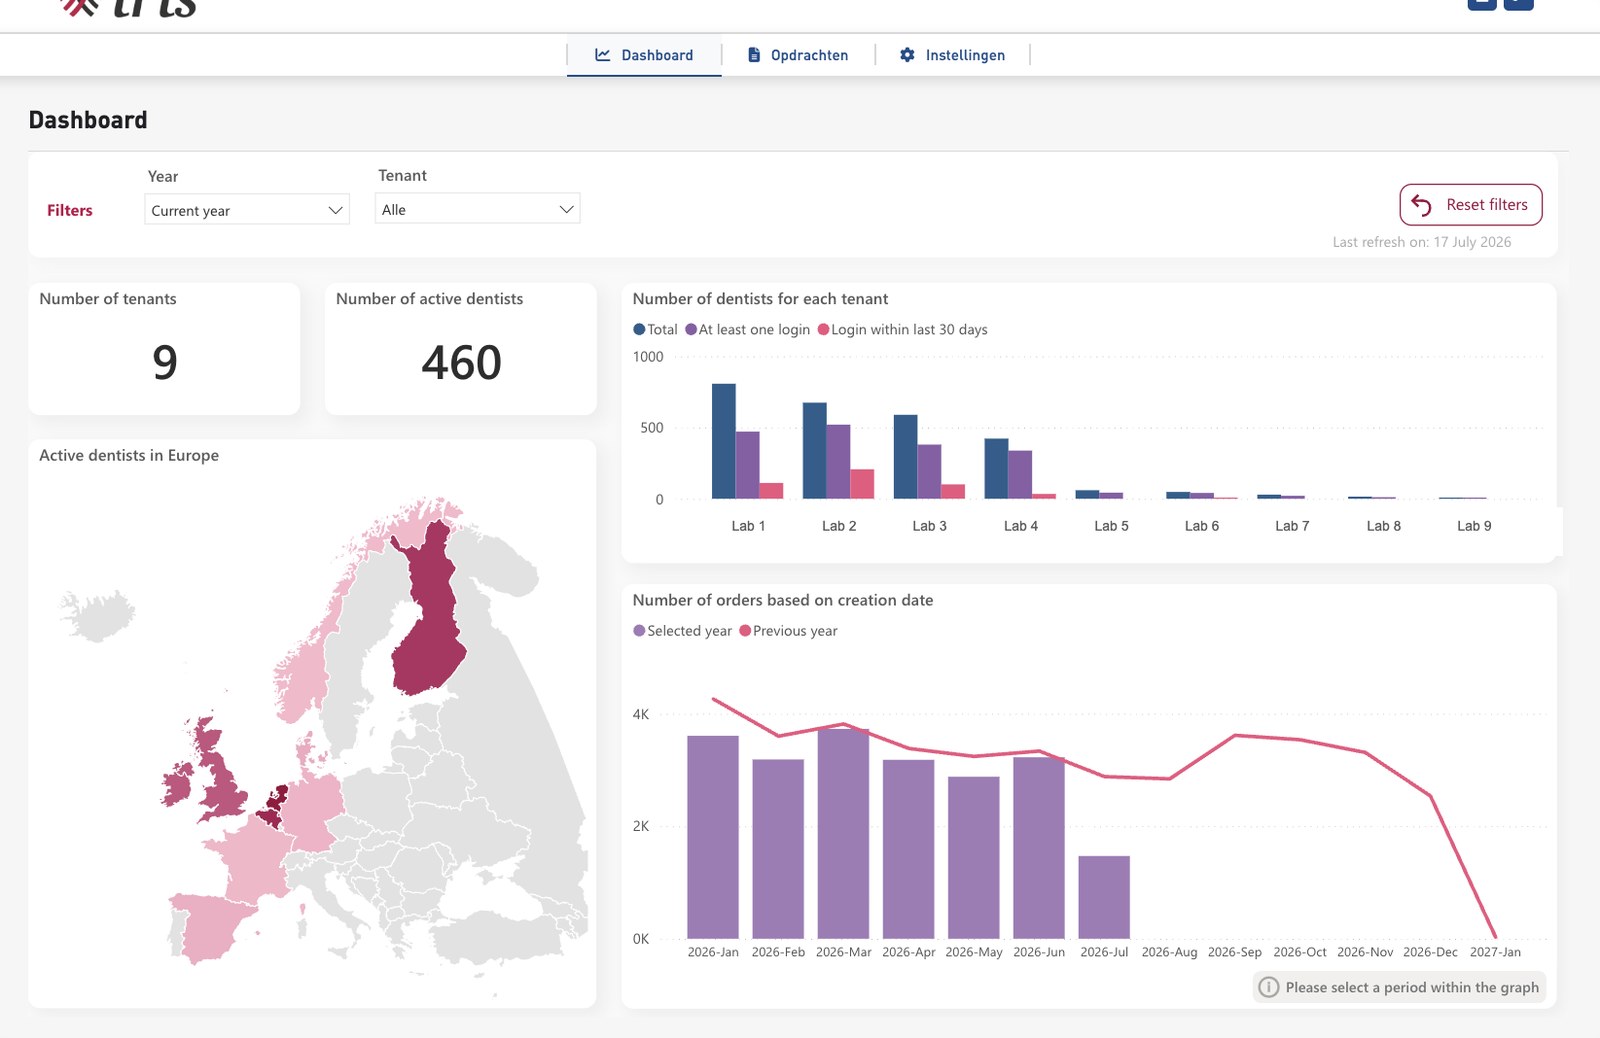Viewport: 1600px width, 1038px height.
Task: Open the Dashboard tab
Action: [644, 55]
